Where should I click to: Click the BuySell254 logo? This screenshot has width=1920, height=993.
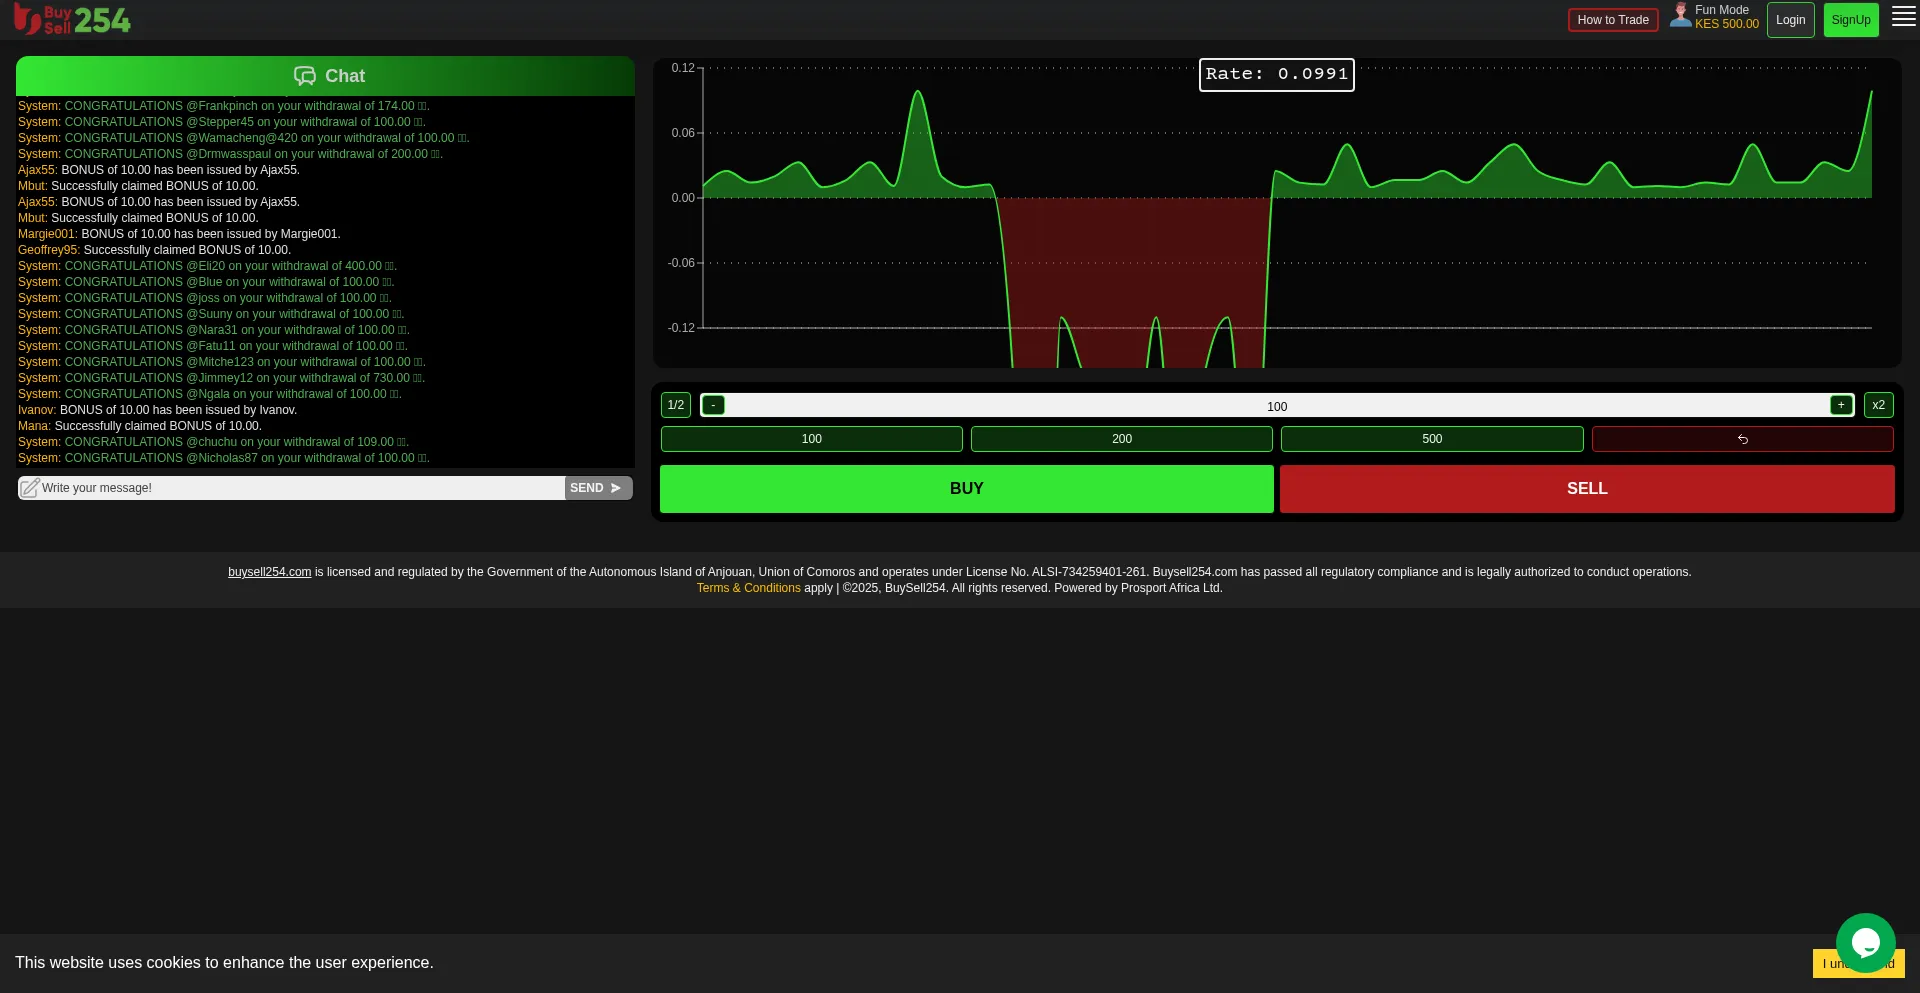[72, 20]
